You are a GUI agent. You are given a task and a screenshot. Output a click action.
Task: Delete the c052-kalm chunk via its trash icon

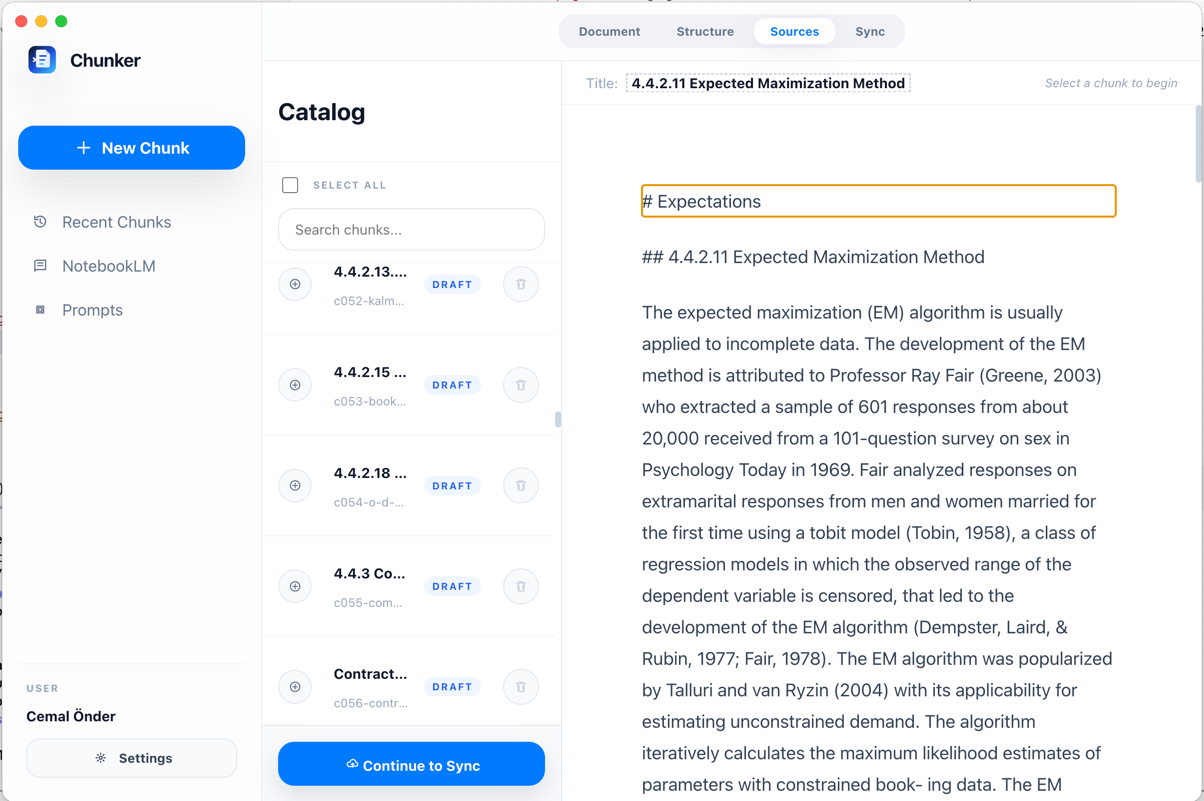click(x=521, y=285)
